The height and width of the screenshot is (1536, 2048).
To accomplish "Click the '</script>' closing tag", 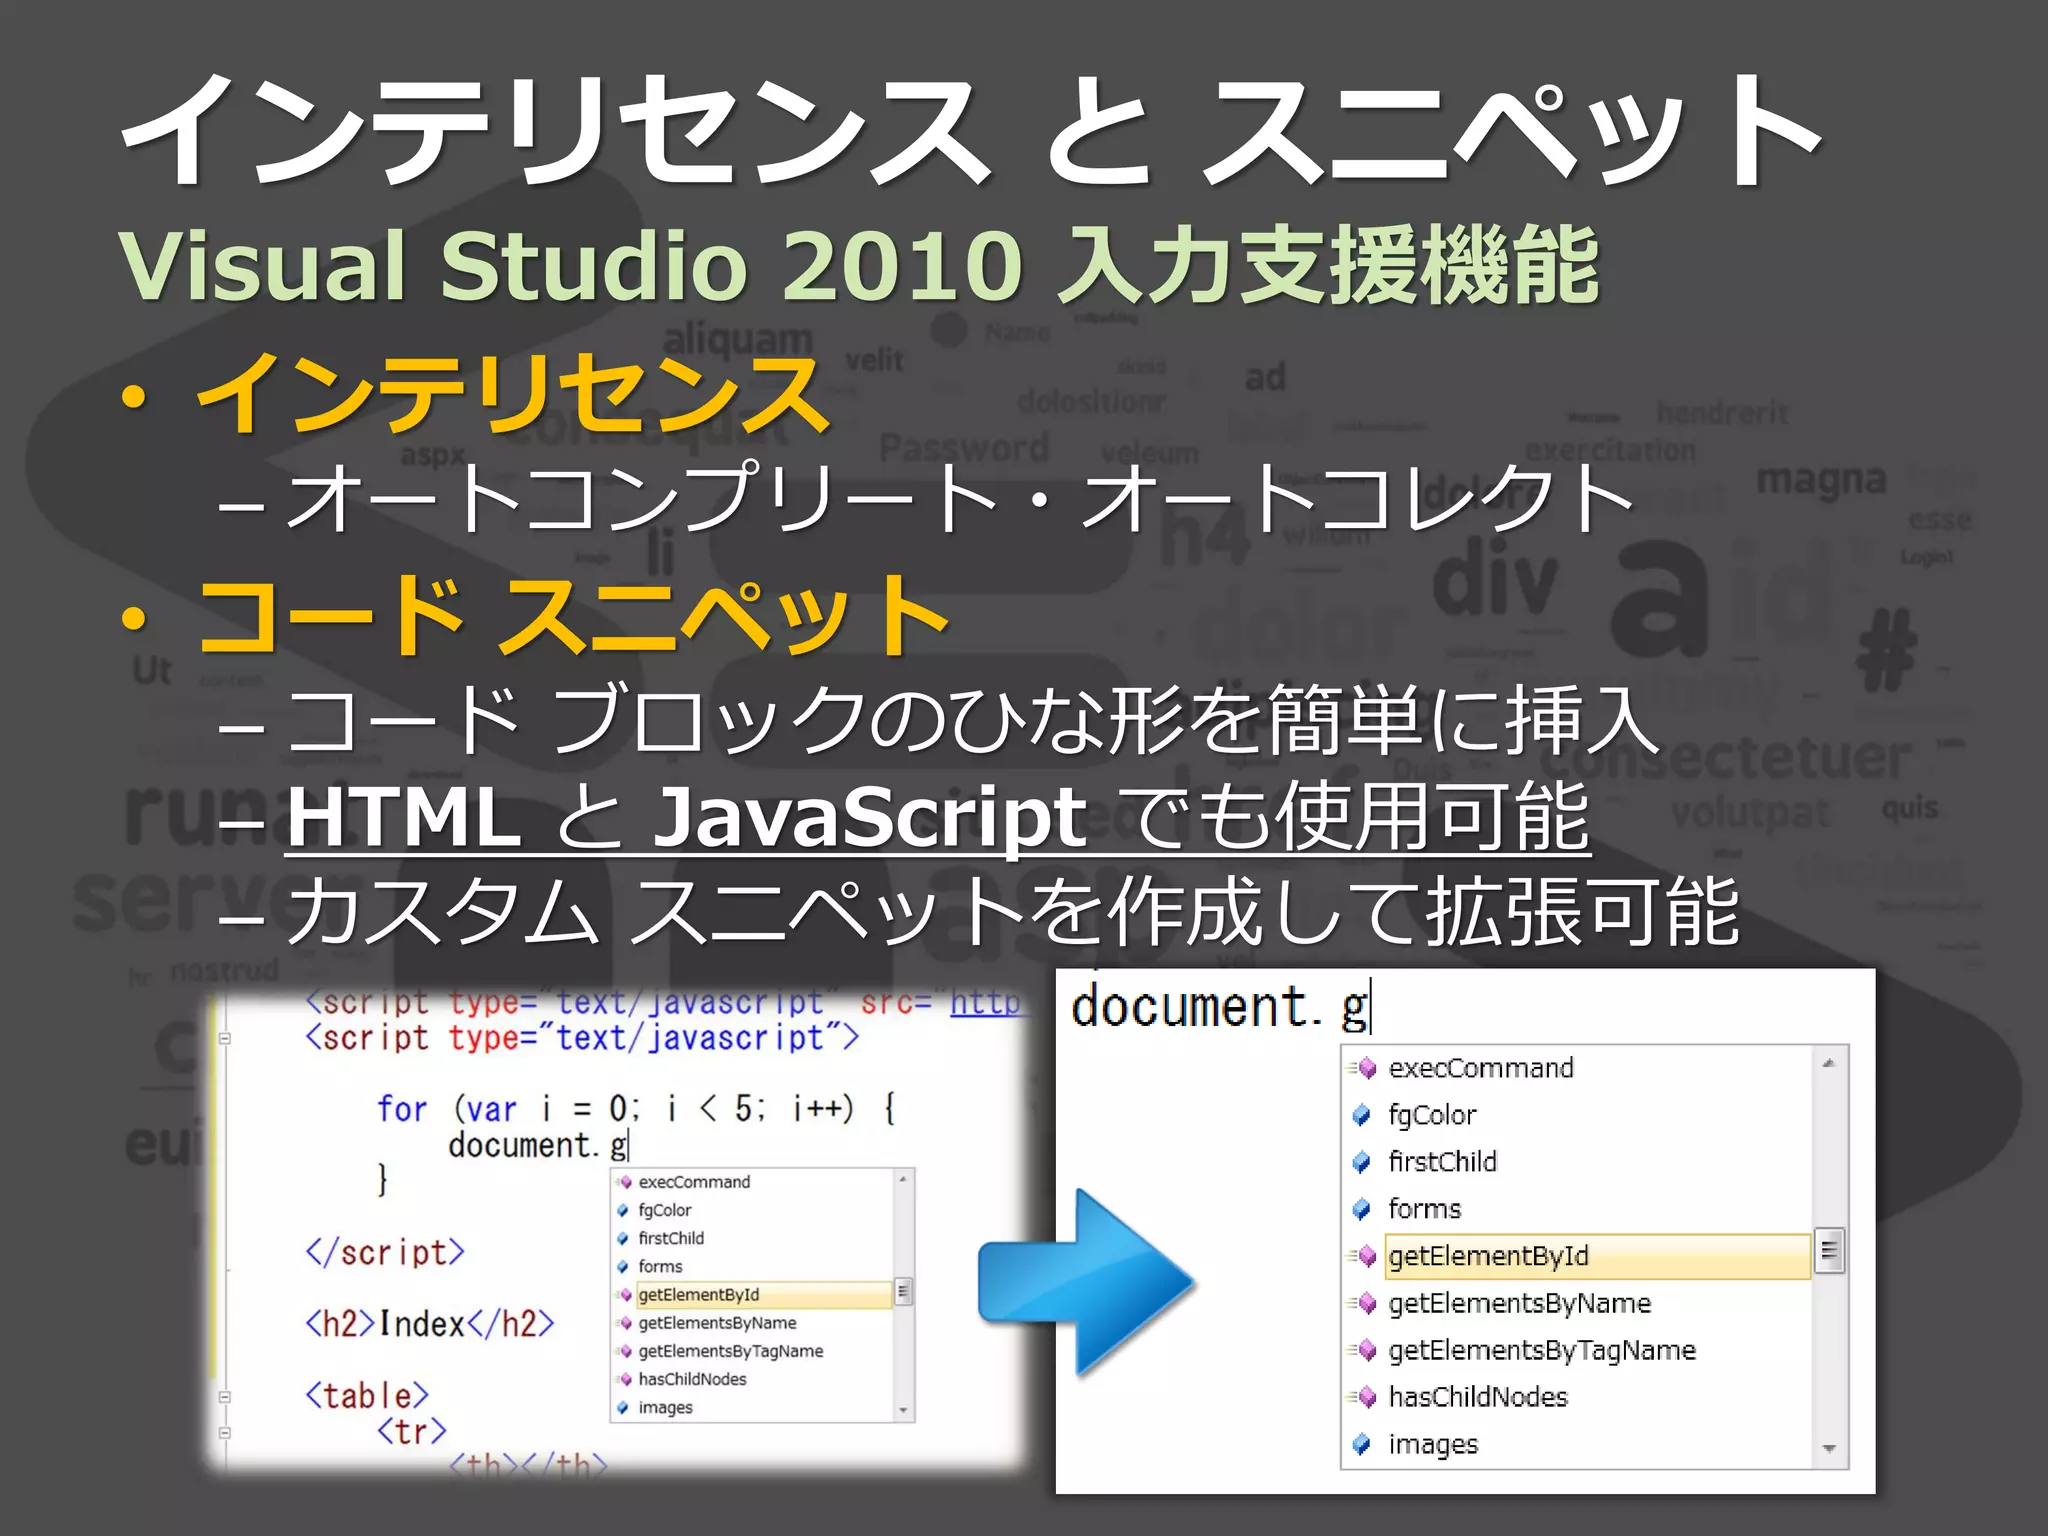I will coord(385,1252).
